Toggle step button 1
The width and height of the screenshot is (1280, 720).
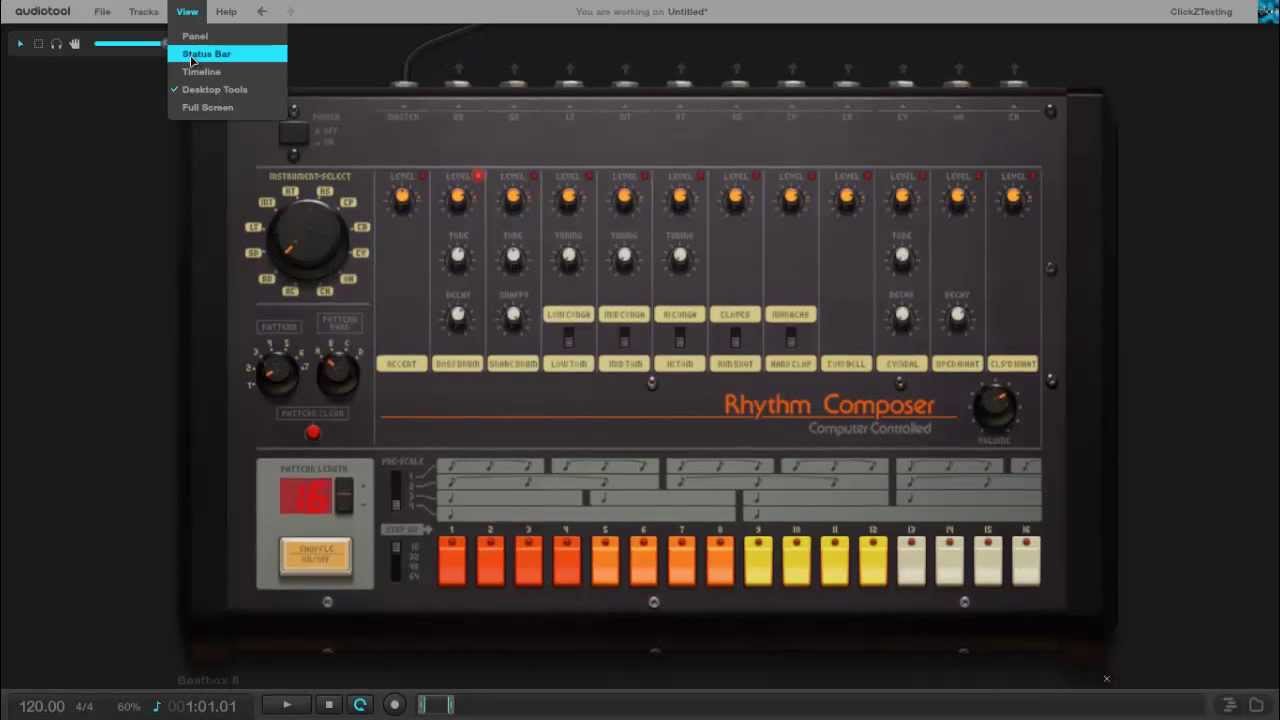(x=452, y=561)
